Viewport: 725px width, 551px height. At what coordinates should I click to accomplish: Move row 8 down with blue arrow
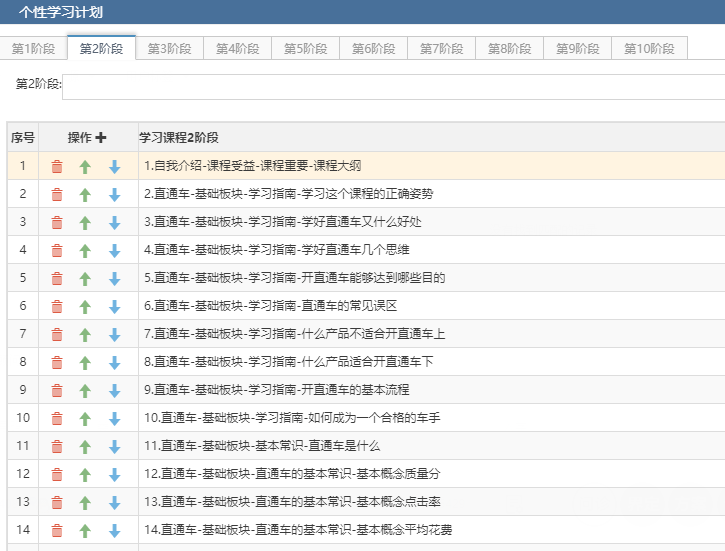pos(114,363)
